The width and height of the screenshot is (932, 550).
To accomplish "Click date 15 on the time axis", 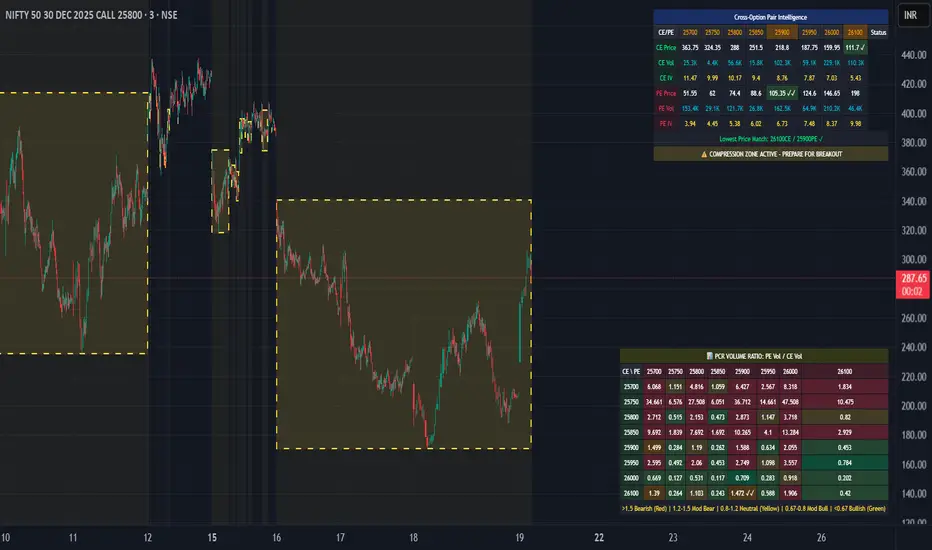I will coord(212,538).
